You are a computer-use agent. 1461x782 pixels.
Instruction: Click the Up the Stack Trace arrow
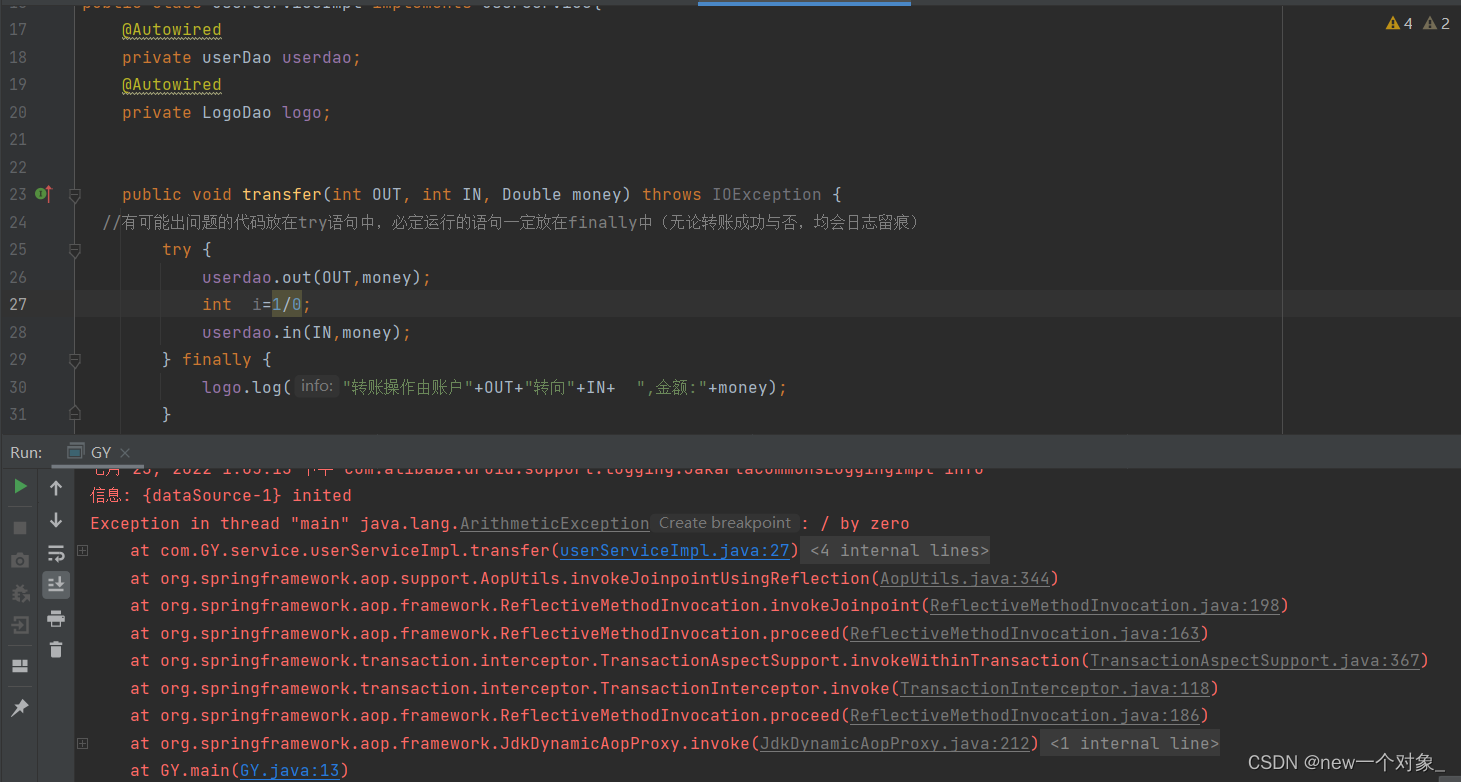[x=56, y=488]
